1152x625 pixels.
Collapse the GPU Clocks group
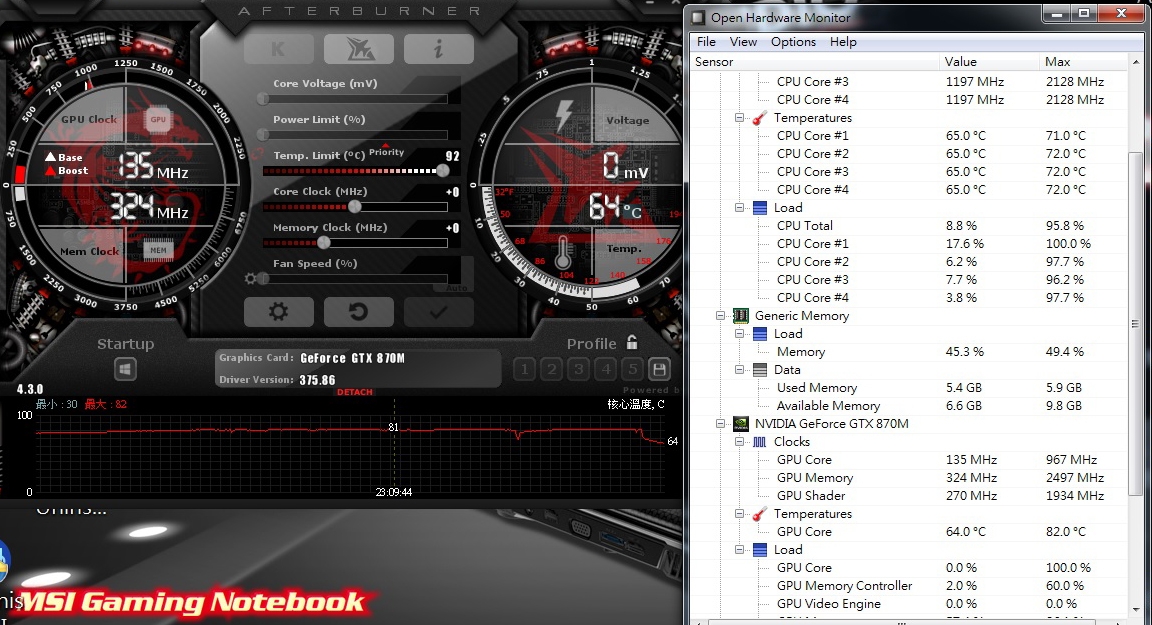739,441
